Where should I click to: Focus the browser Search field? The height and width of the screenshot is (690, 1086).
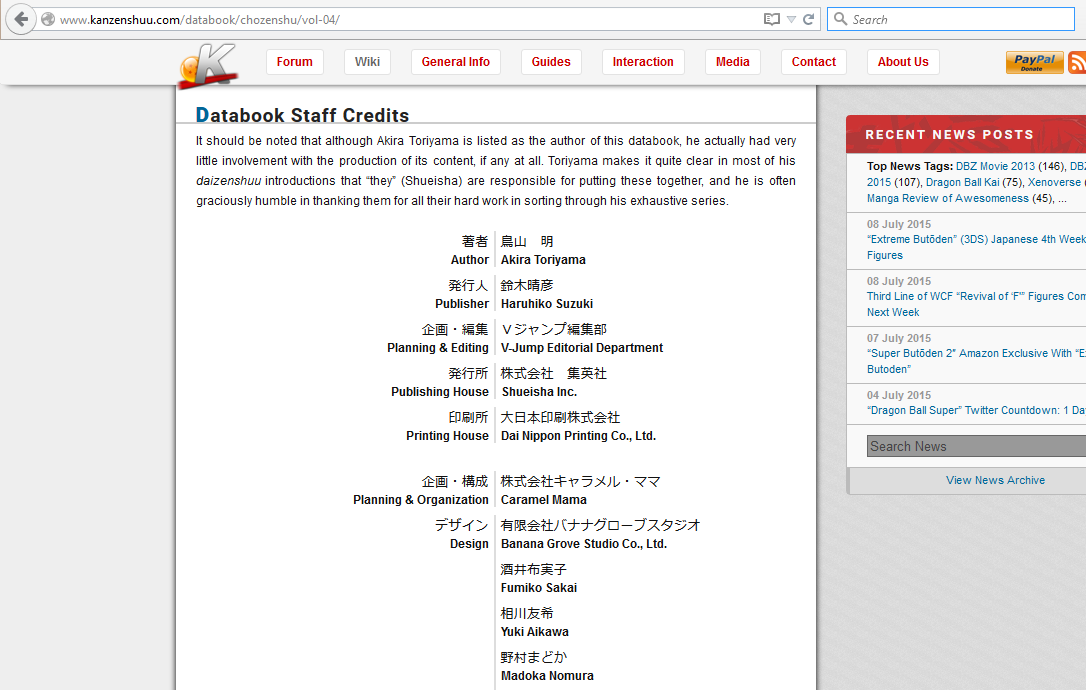tap(950, 19)
